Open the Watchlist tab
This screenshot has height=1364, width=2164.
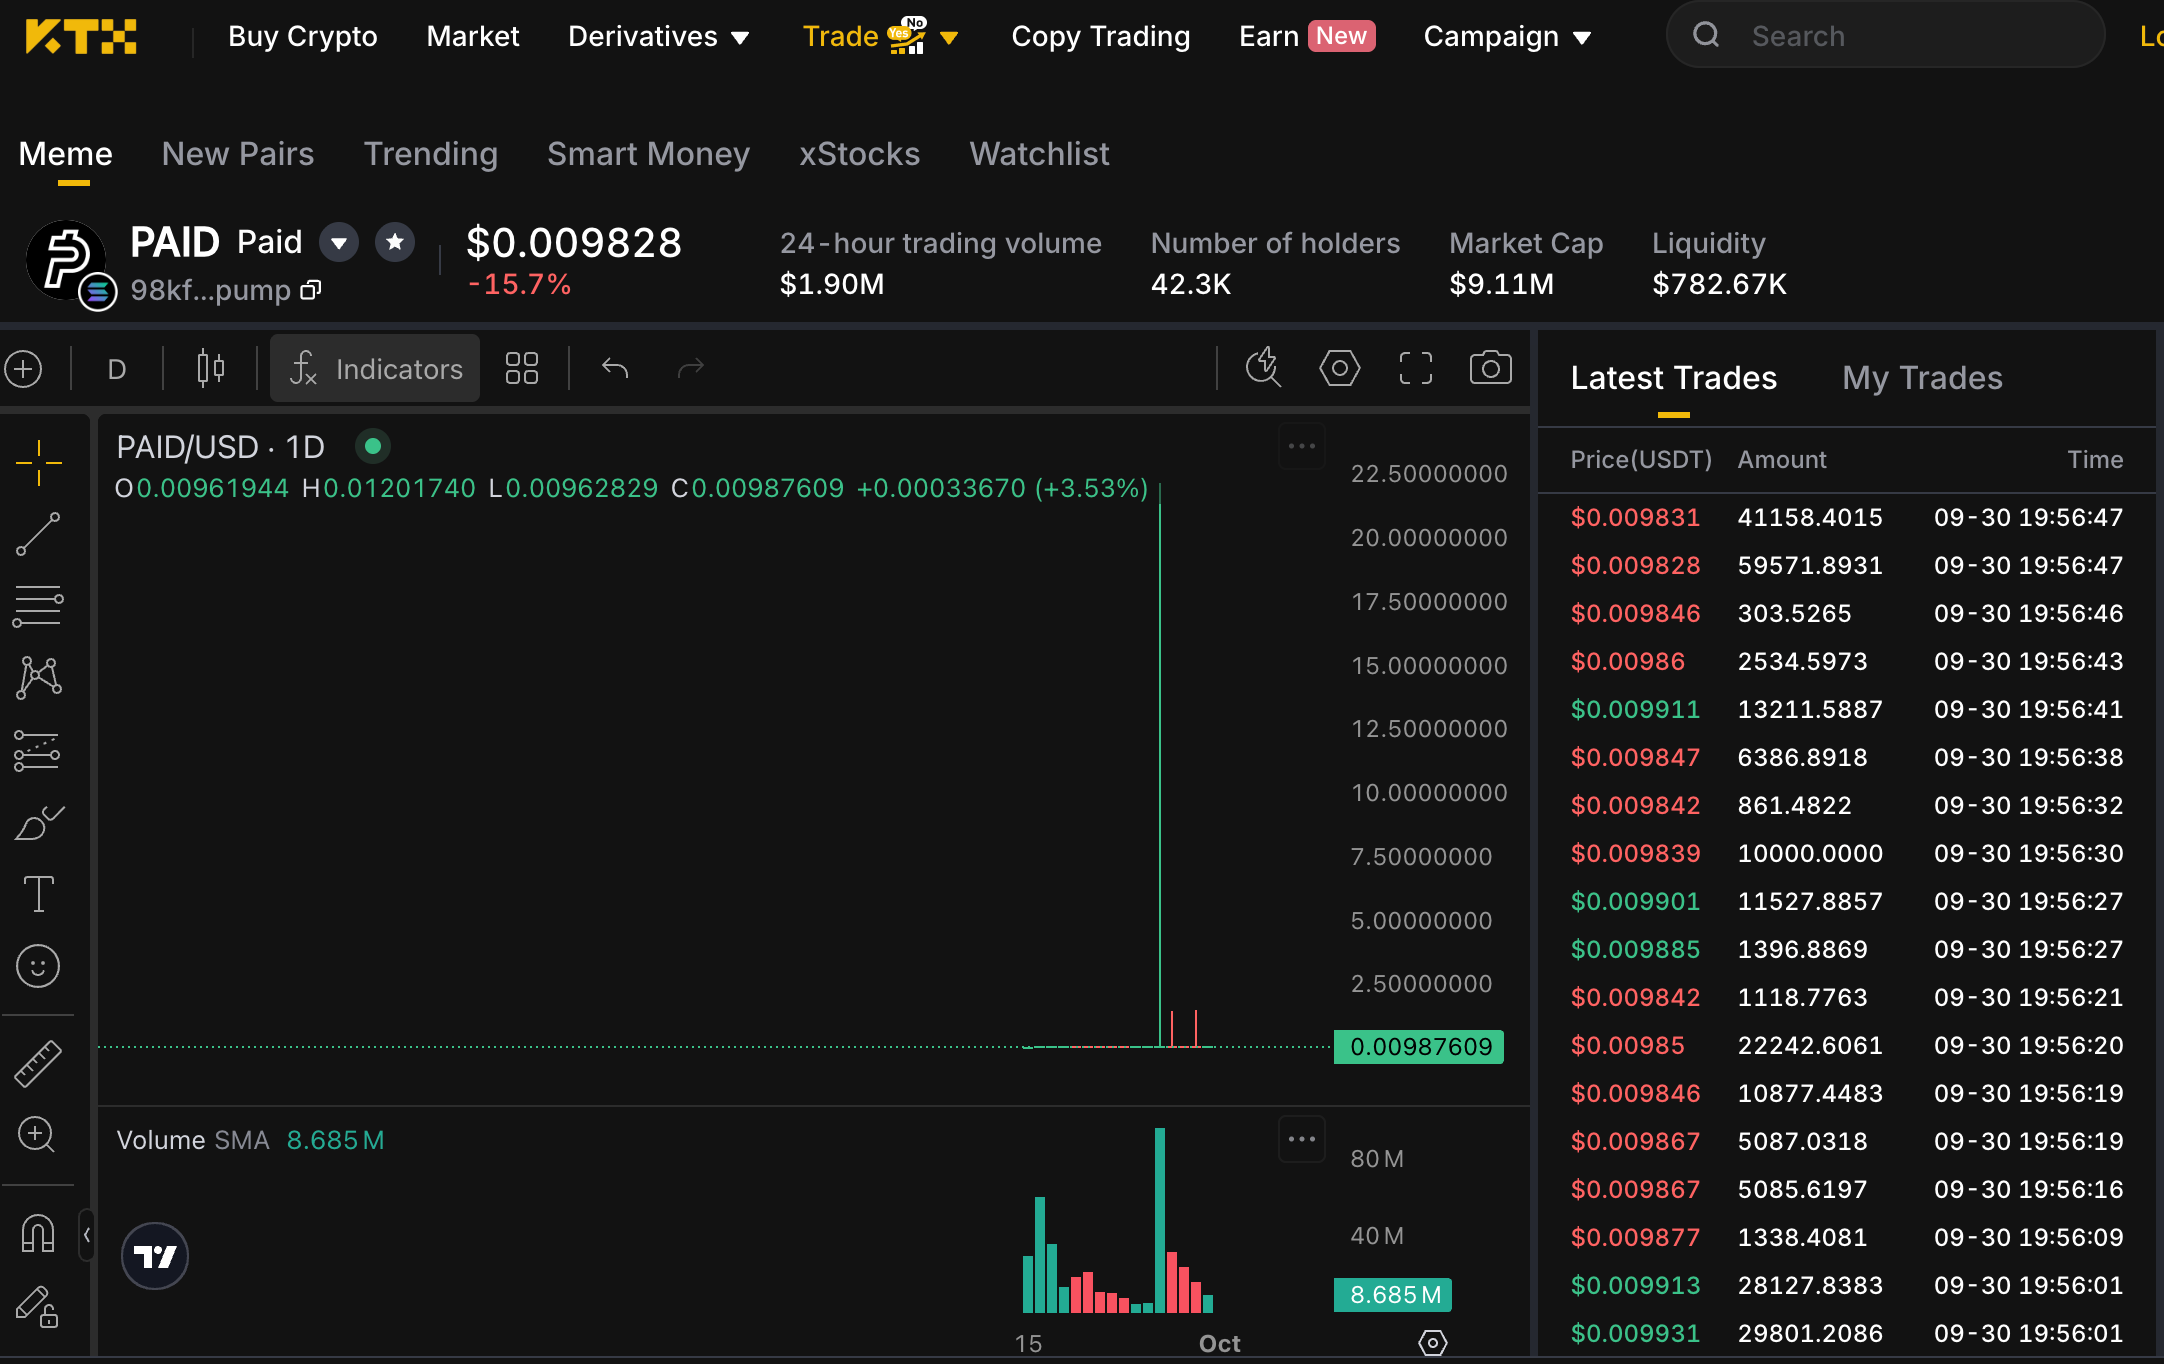[1040, 154]
